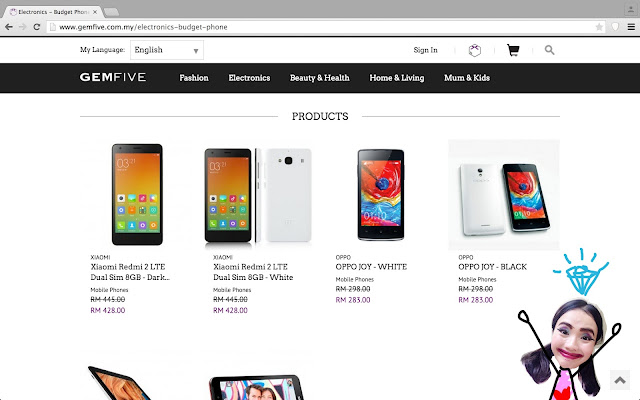This screenshot has width=640, height=400.
Task: Open the Mum & Kids menu
Action: (468, 78)
